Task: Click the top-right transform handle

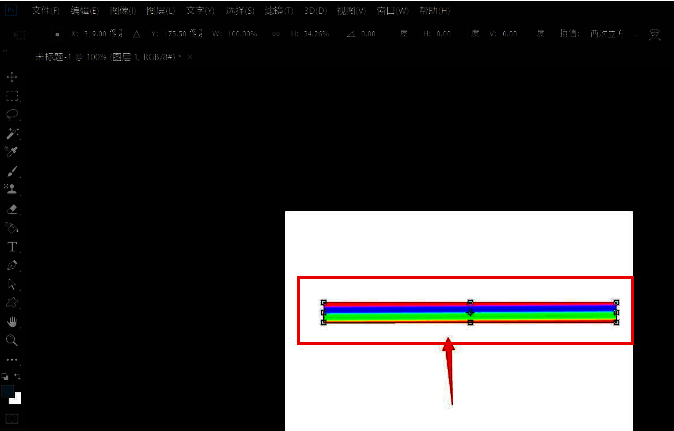Action: pyautogui.click(x=616, y=302)
